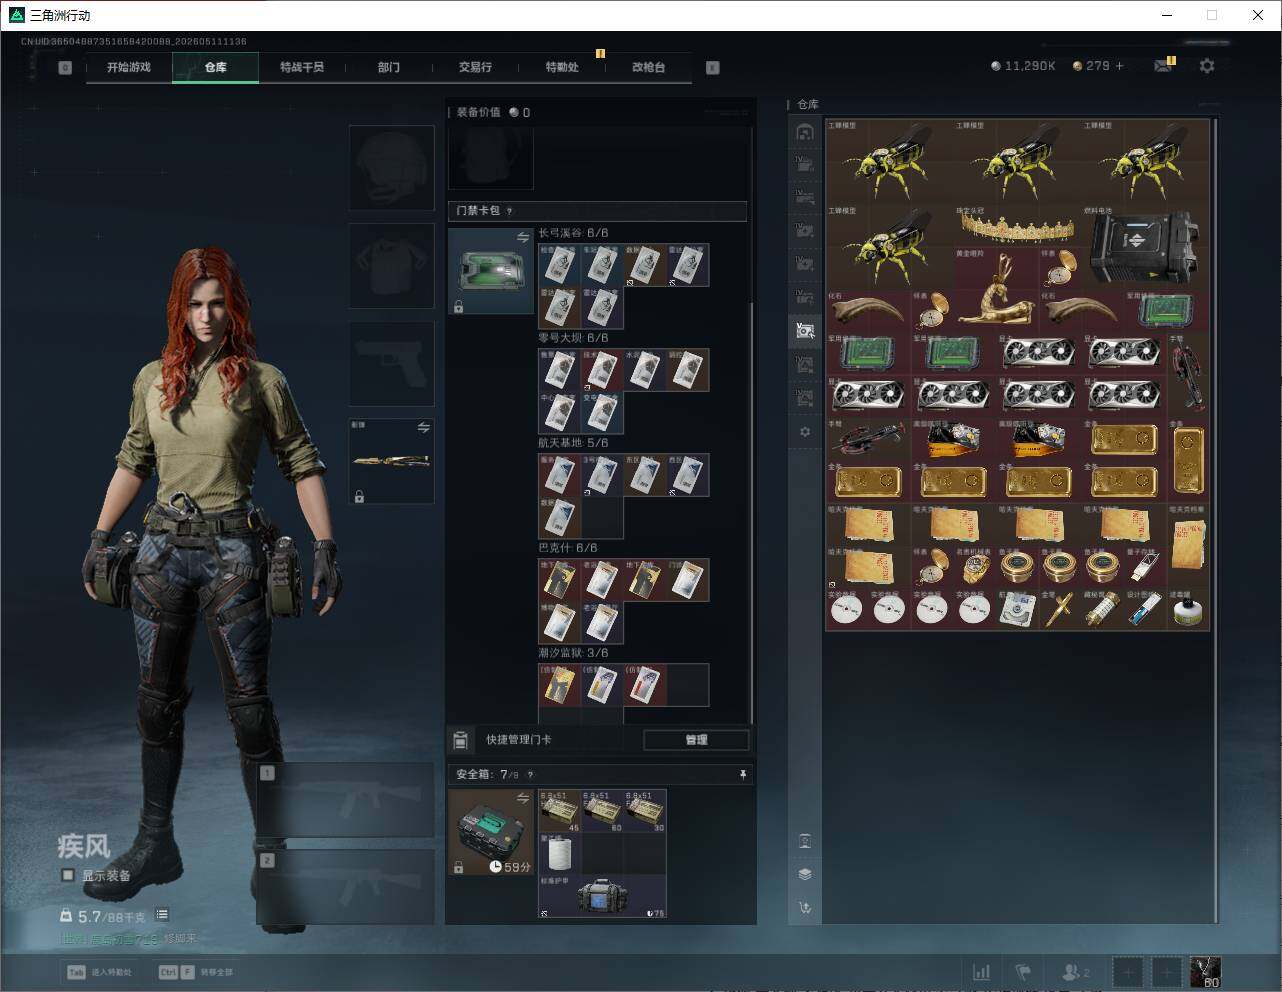
Task: Open warehouse sidebar gear settings
Action: point(805,432)
